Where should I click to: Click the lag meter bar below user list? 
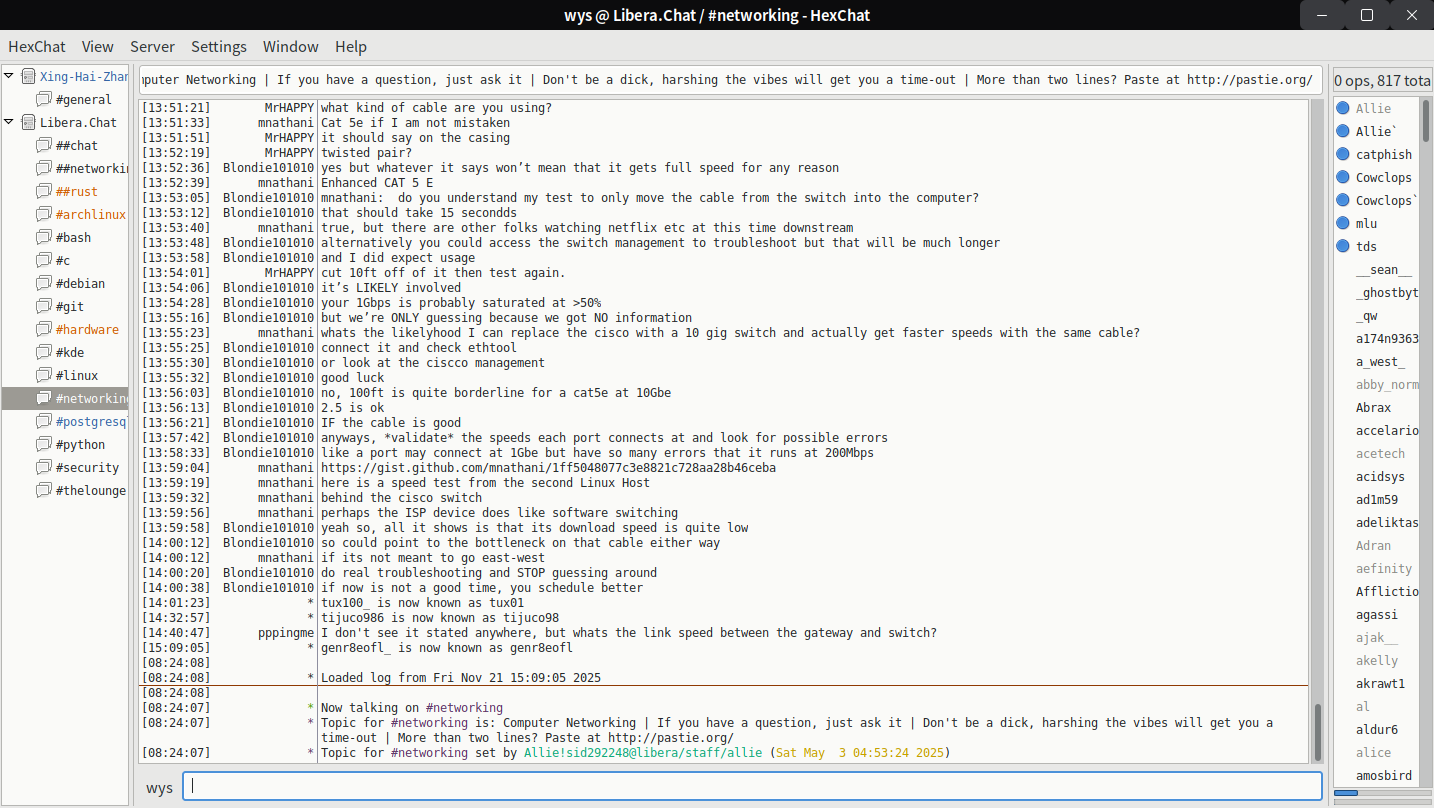pos(1382,793)
